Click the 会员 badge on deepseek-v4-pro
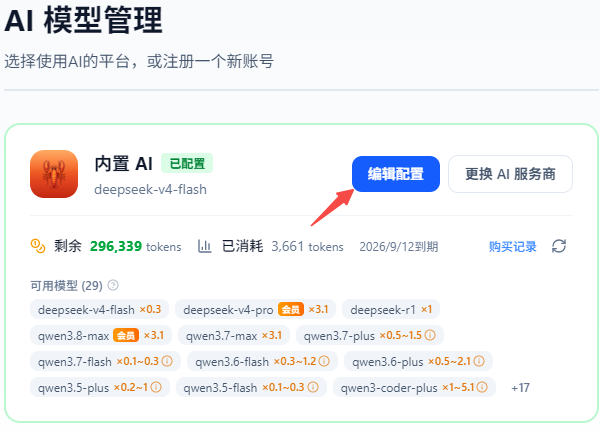Viewport: 600px width, 433px height. [291, 309]
